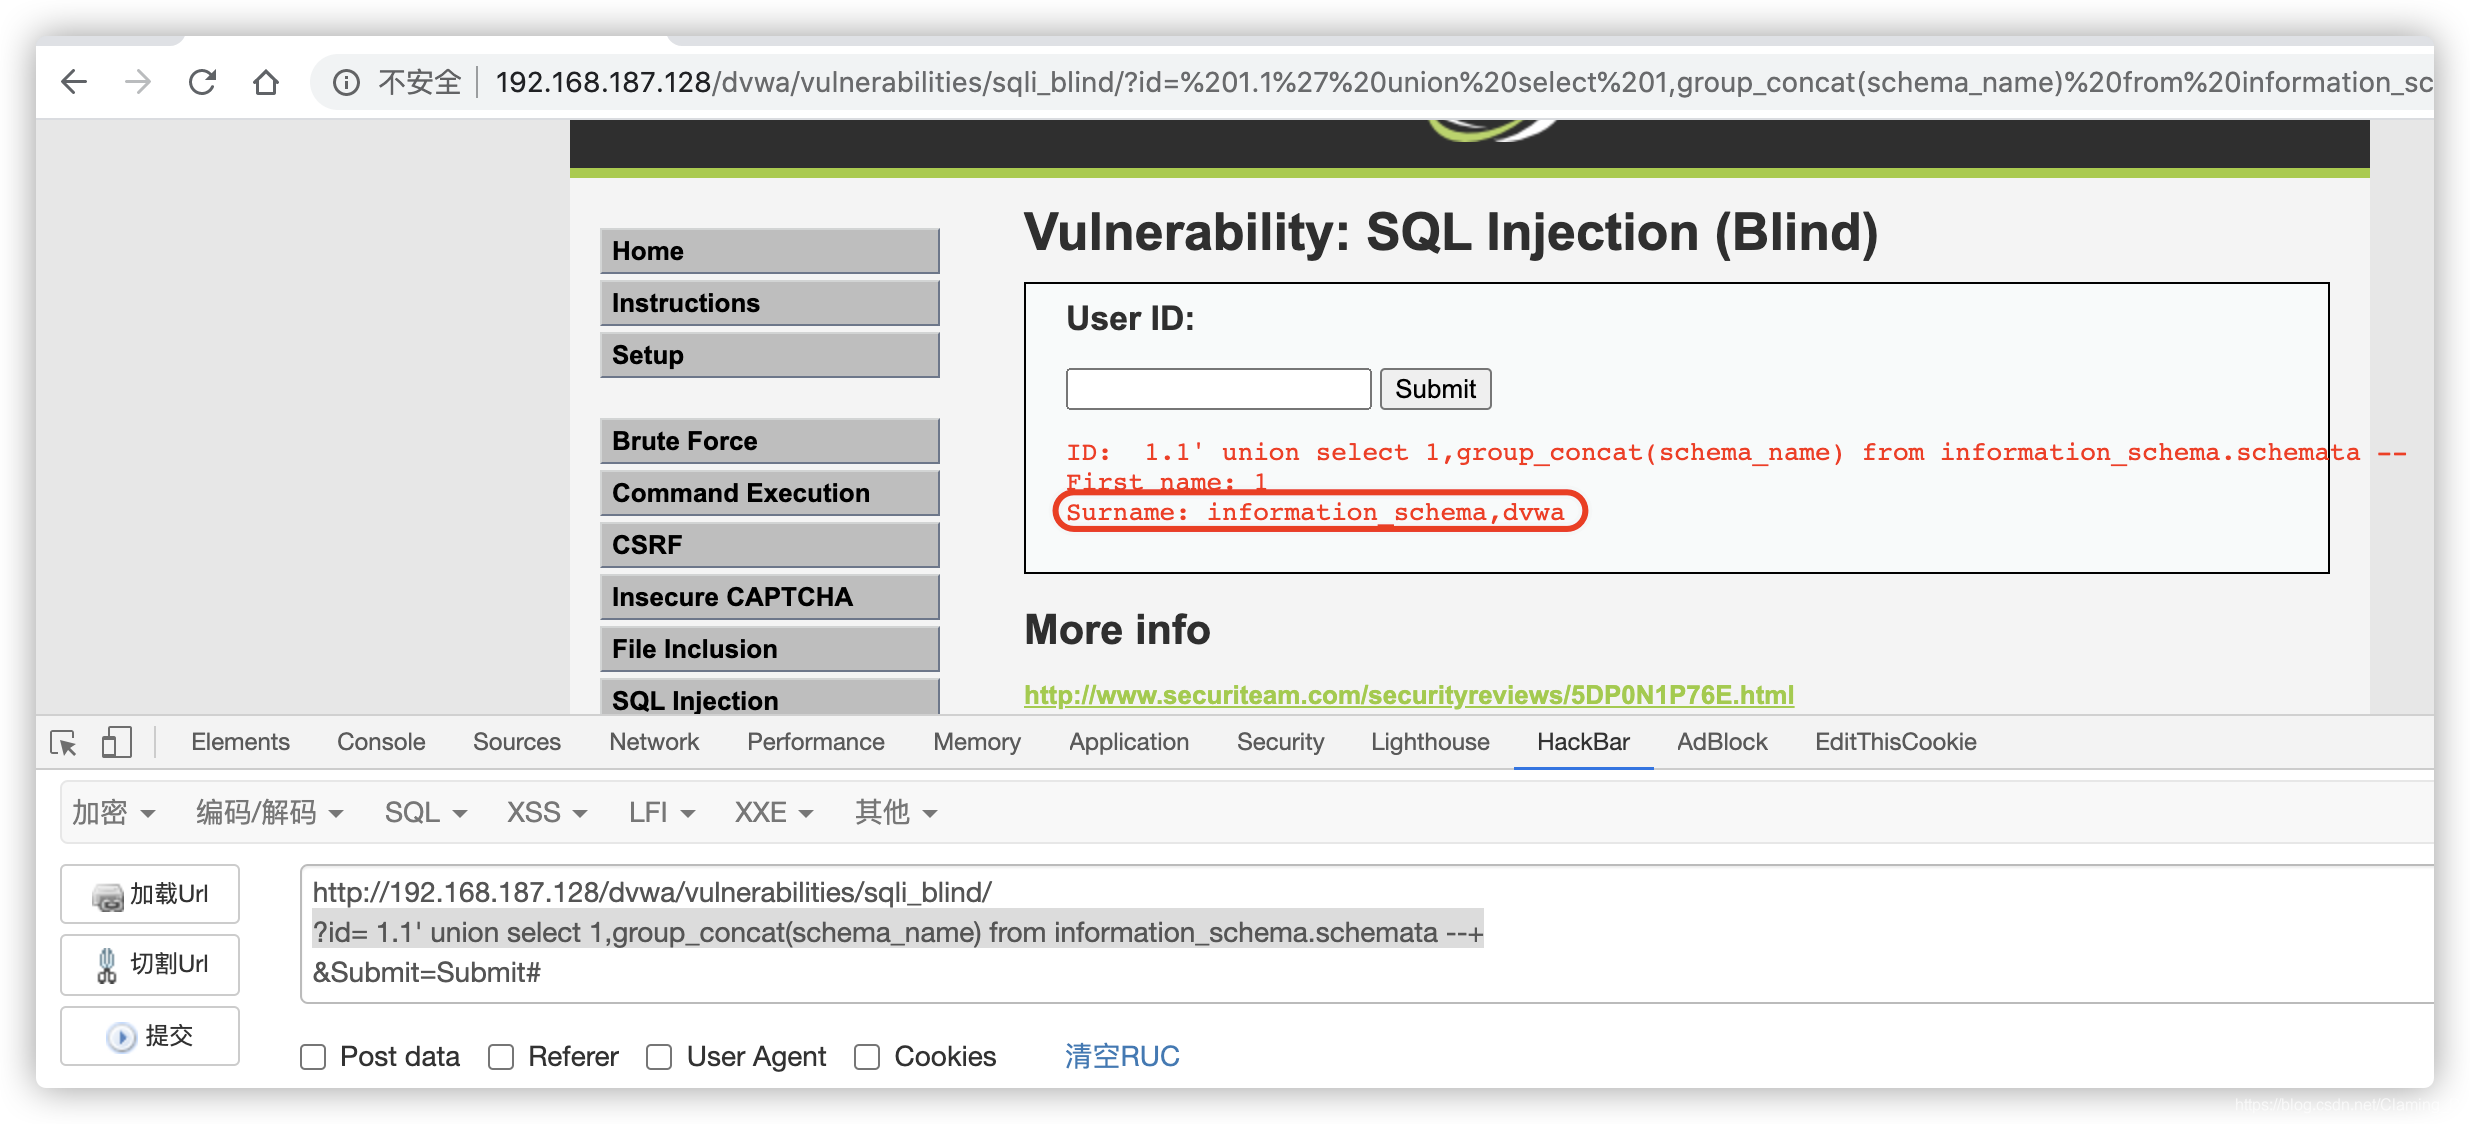Enable the Referer checkbox
This screenshot has height=1124, width=2470.
(x=501, y=1057)
